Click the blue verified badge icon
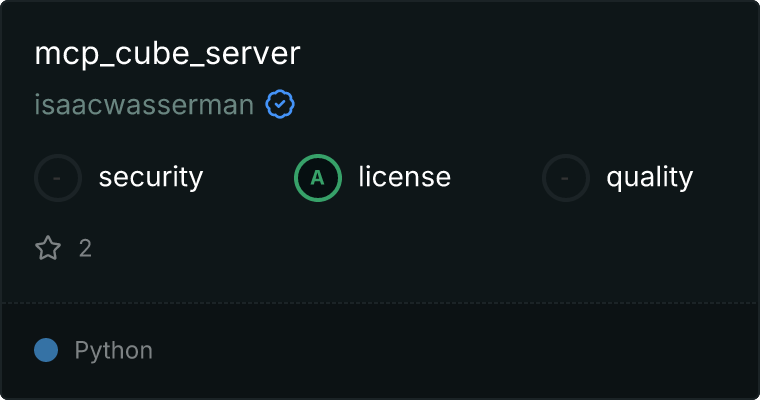The width and height of the screenshot is (760, 400). pos(280,104)
